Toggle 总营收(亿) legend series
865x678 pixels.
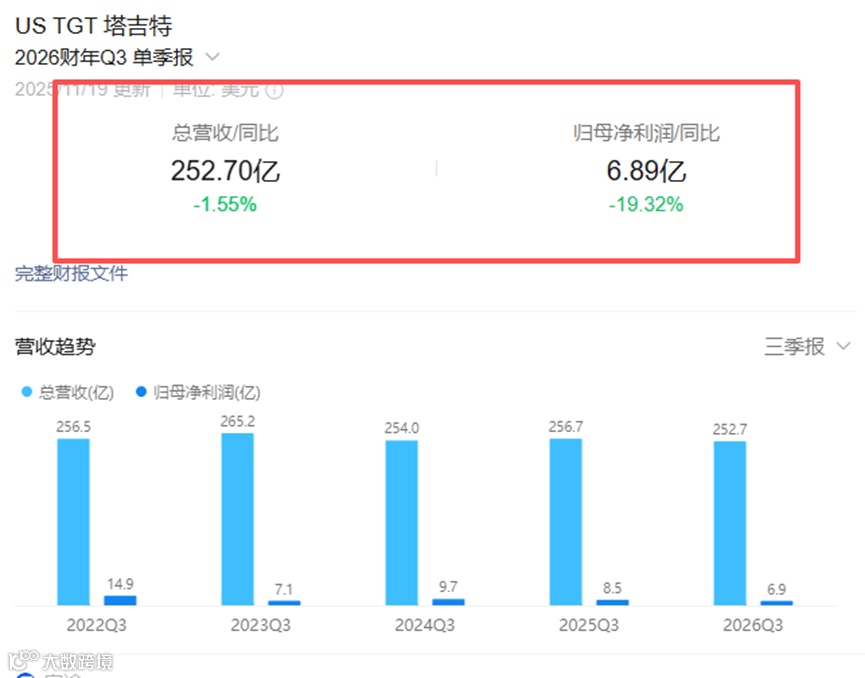(67, 392)
